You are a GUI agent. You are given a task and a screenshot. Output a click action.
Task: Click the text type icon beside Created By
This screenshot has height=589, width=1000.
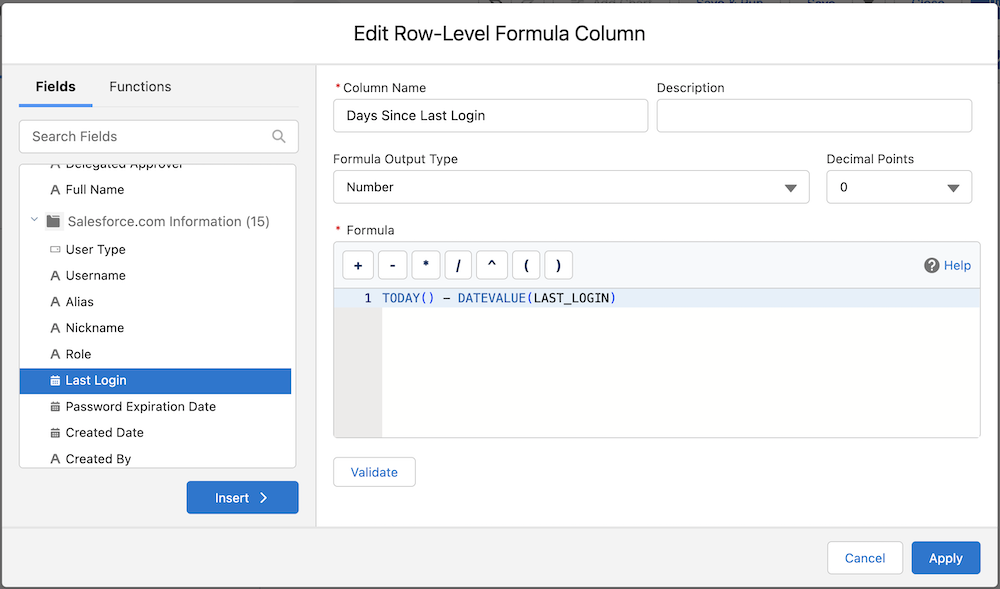(55, 459)
